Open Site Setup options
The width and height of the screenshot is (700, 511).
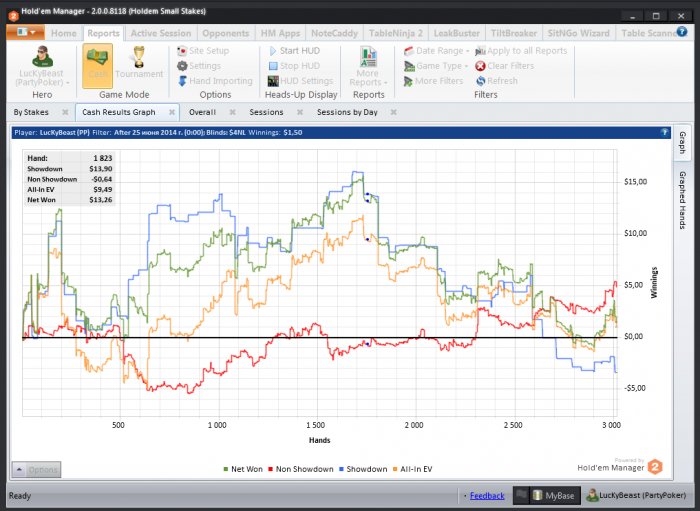[x=203, y=51]
